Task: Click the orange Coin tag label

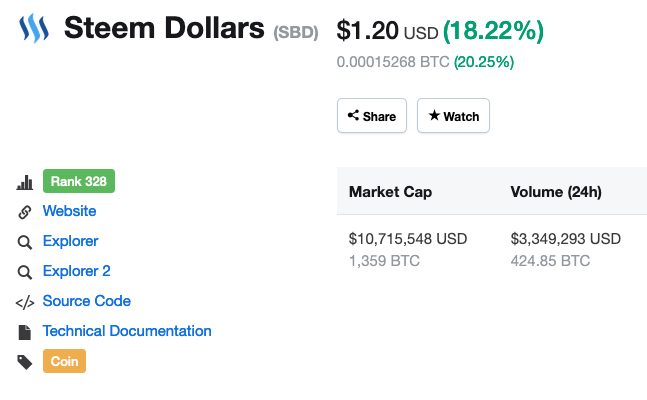Action: coord(64,361)
